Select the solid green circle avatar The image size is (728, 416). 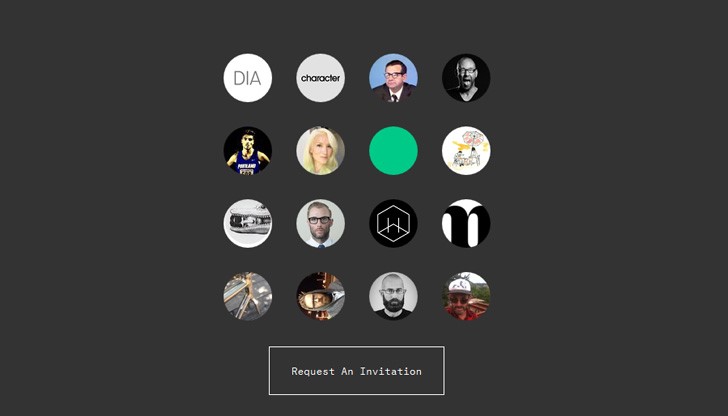(x=393, y=151)
